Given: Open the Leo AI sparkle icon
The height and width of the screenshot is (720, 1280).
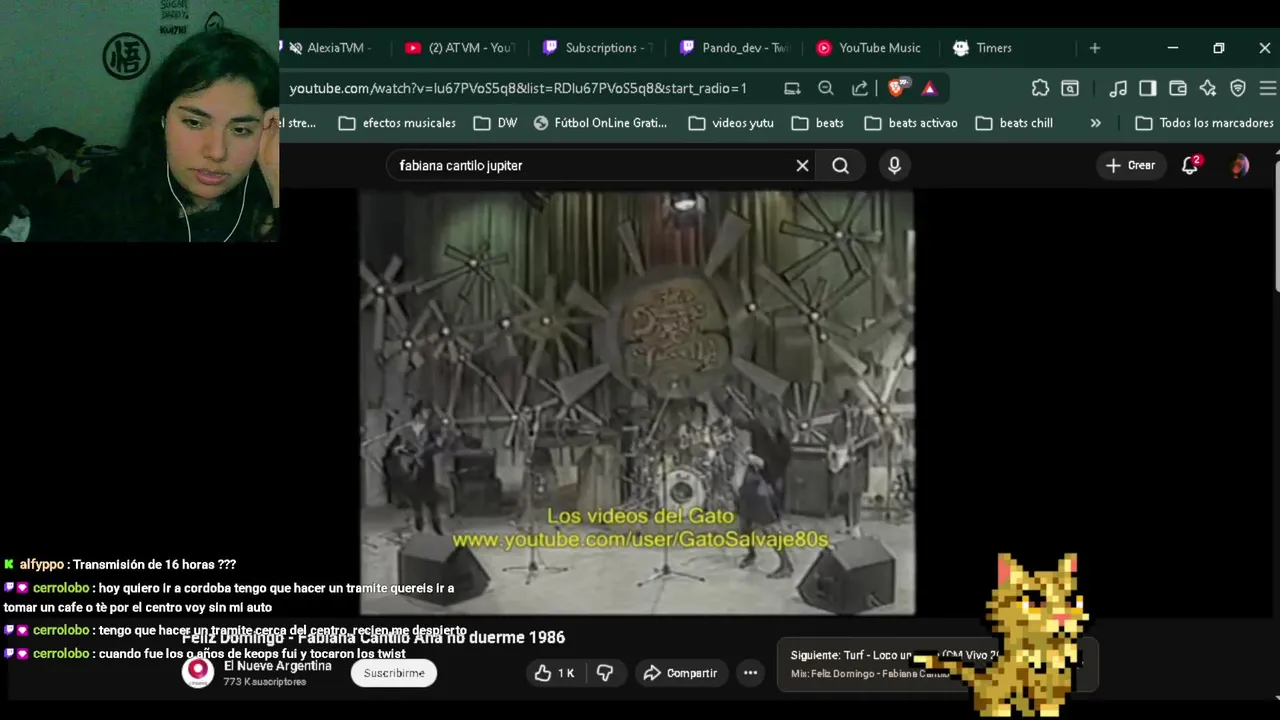Looking at the screenshot, I should click(x=1208, y=88).
